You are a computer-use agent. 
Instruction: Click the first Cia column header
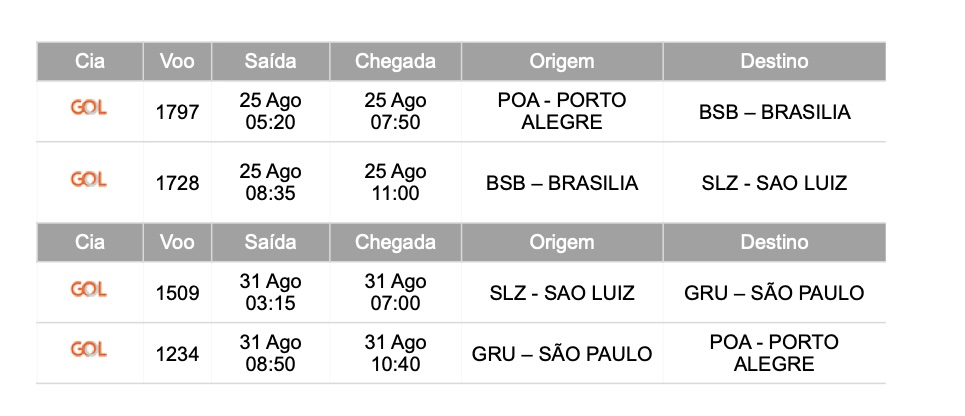pos(90,61)
